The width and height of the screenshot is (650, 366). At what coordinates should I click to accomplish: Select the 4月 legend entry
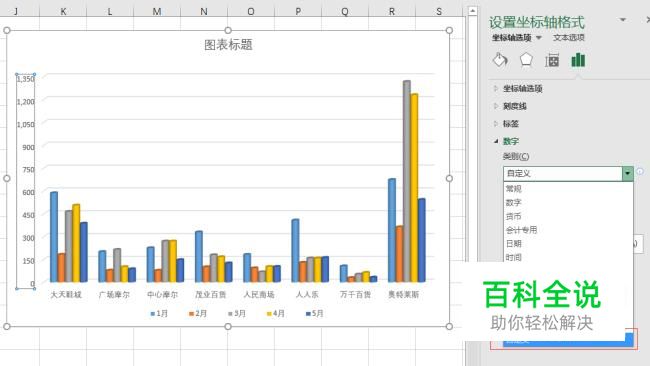(x=276, y=313)
